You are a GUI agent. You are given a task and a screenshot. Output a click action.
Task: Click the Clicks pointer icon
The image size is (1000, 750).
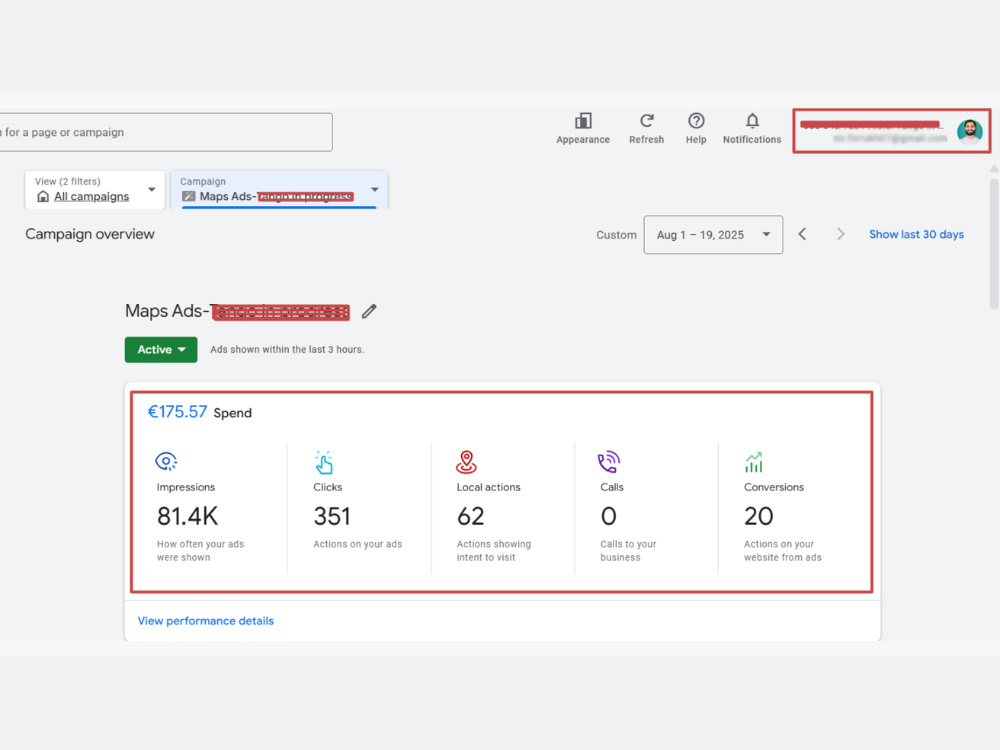pos(324,462)
